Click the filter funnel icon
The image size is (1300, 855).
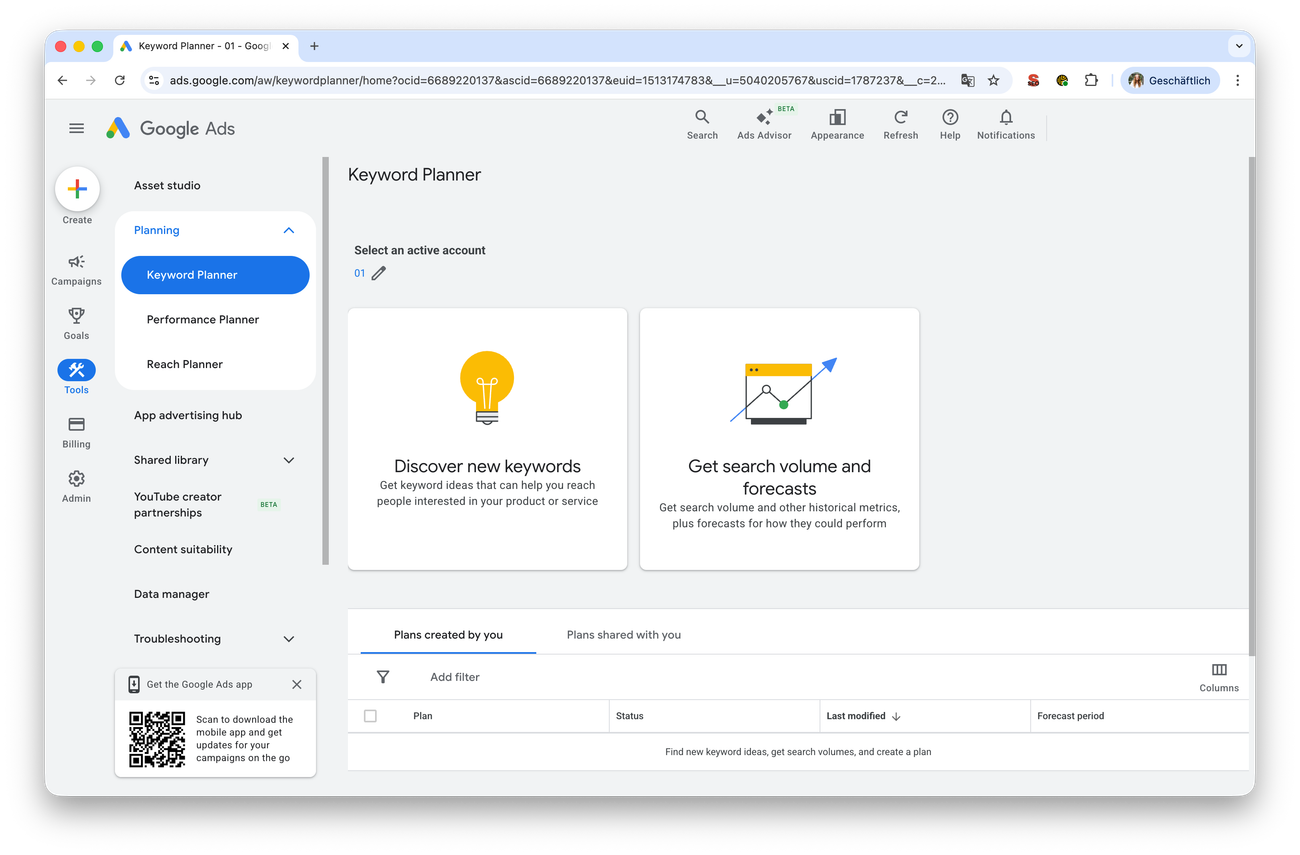383,677
